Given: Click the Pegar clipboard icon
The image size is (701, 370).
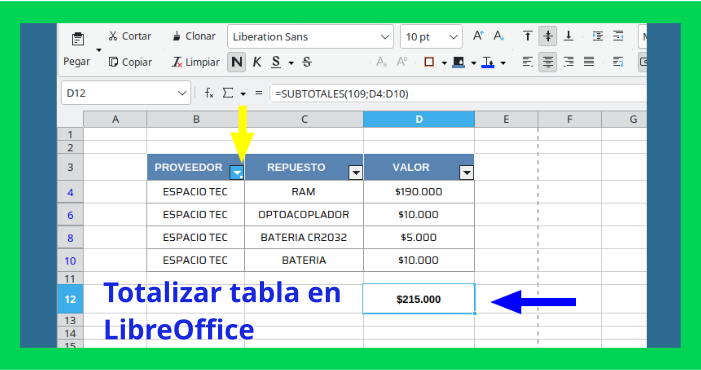Looking at the screenshot, I should click(x=78, y=39).
